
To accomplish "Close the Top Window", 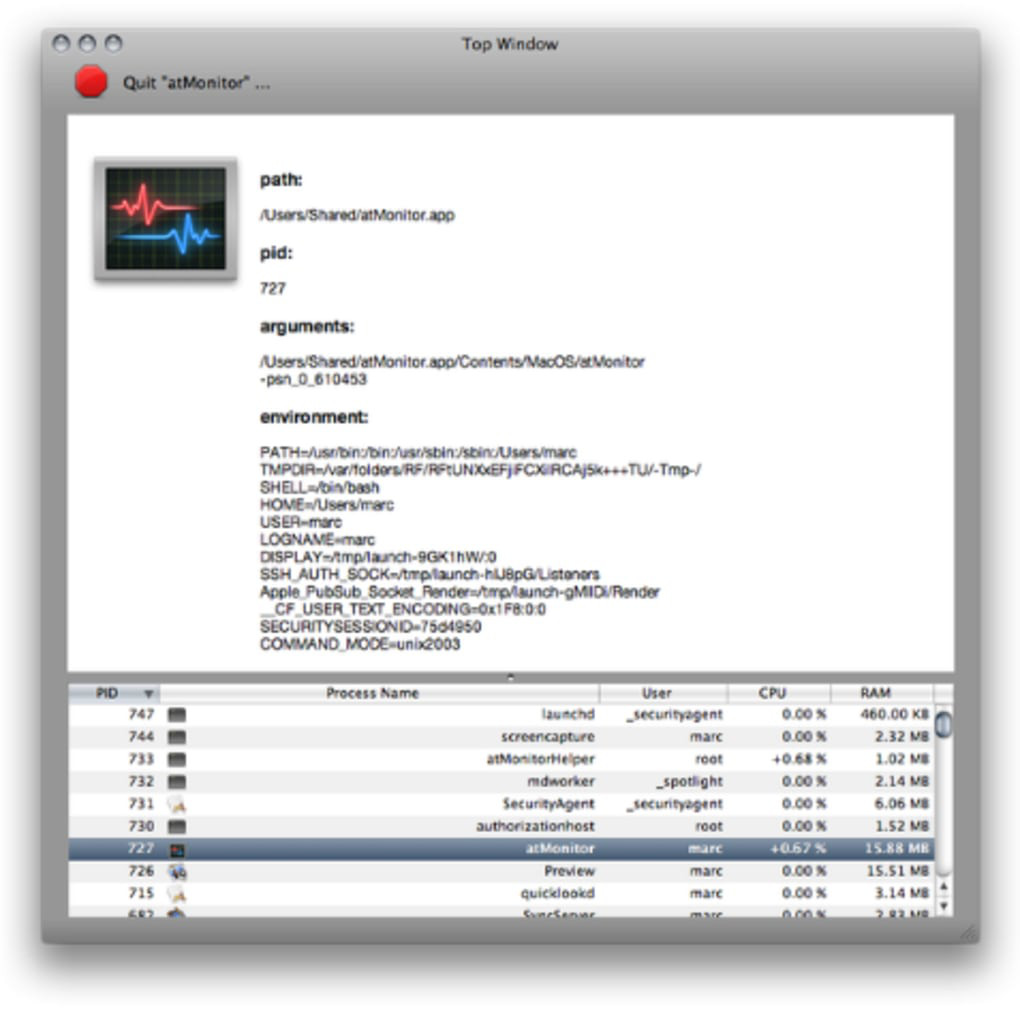I will (61, 44).
